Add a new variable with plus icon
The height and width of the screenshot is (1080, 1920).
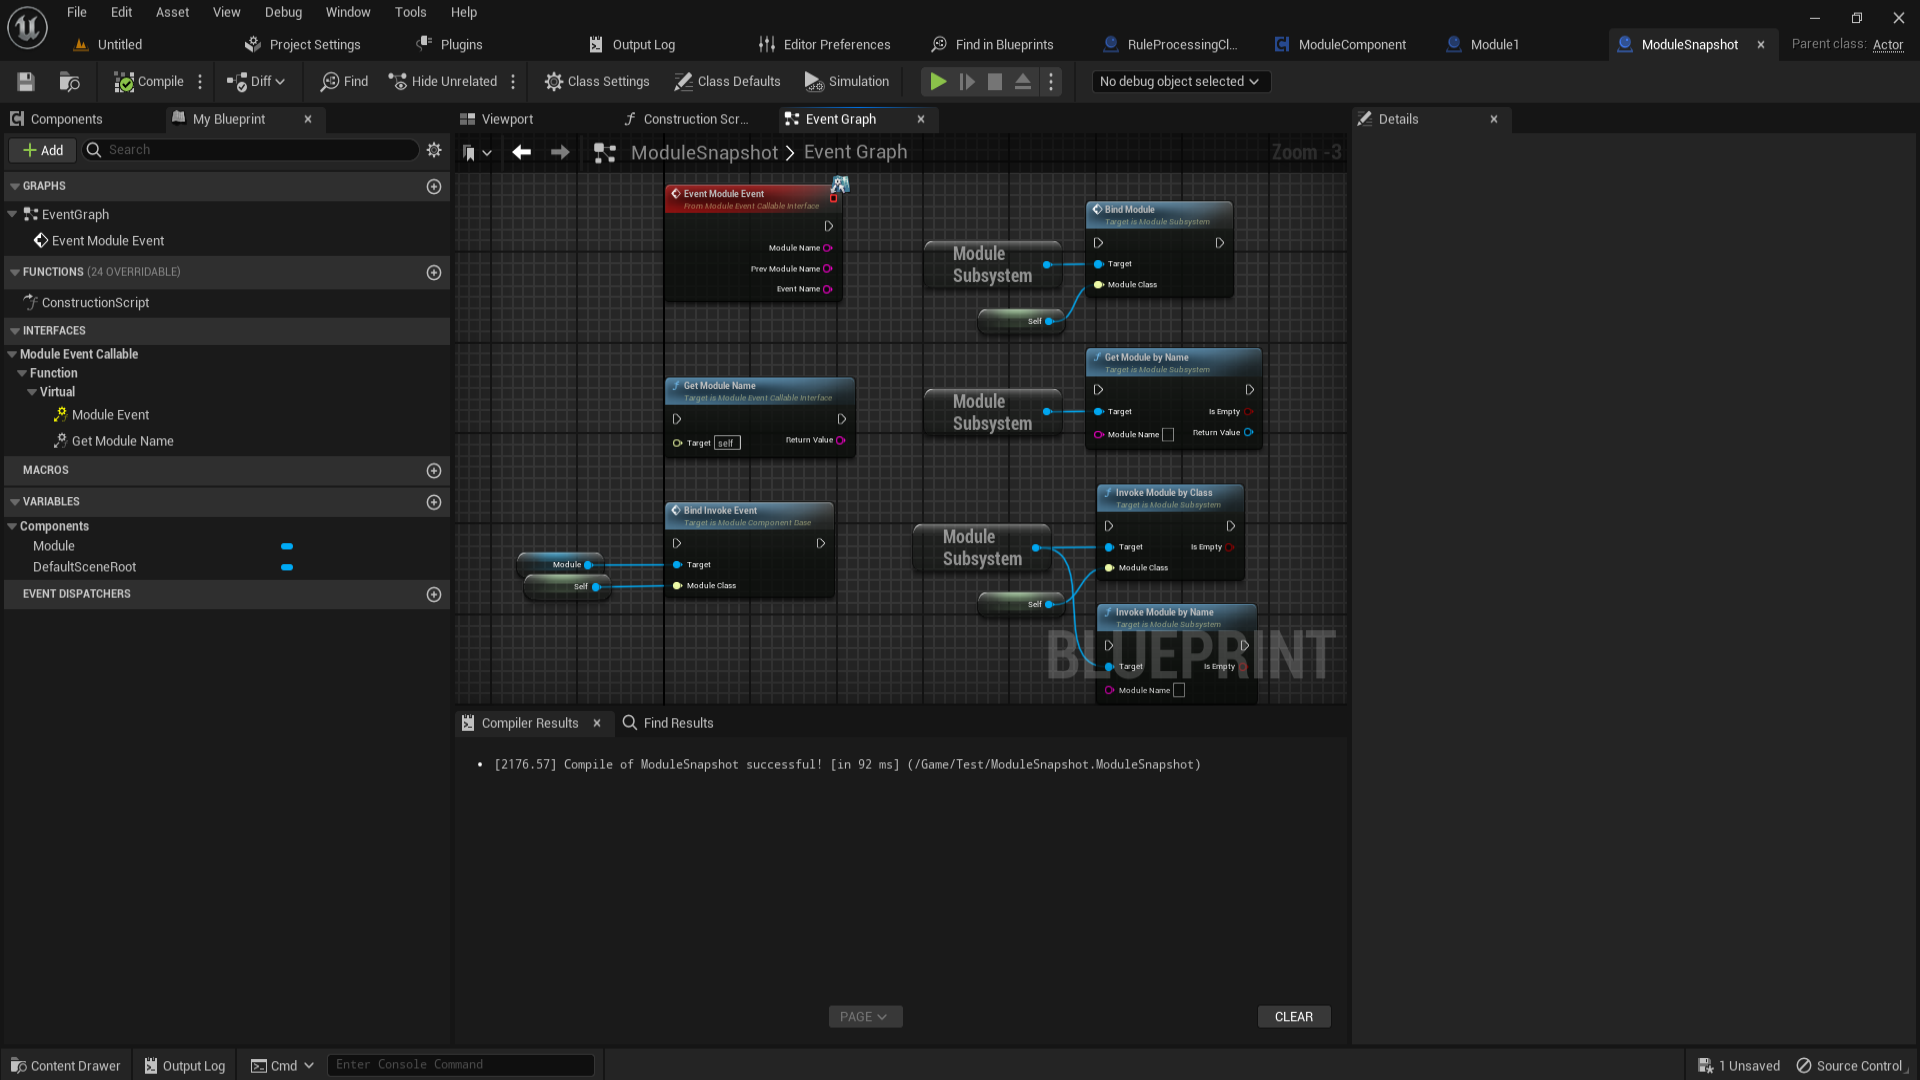(x=434, y=502)
